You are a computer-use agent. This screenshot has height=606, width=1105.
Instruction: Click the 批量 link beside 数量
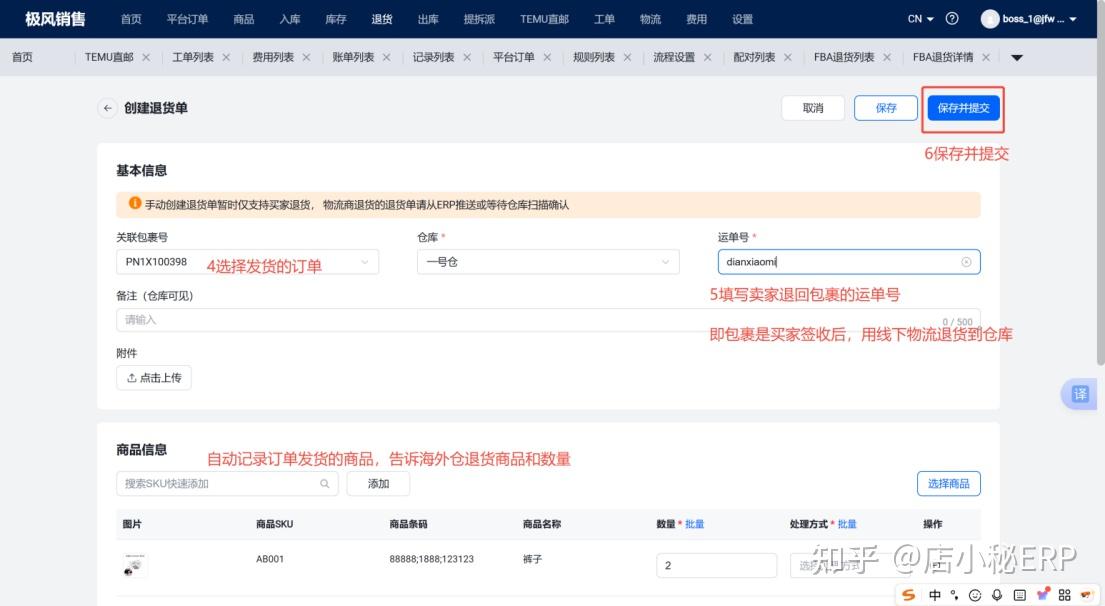(x=694, y=524)
